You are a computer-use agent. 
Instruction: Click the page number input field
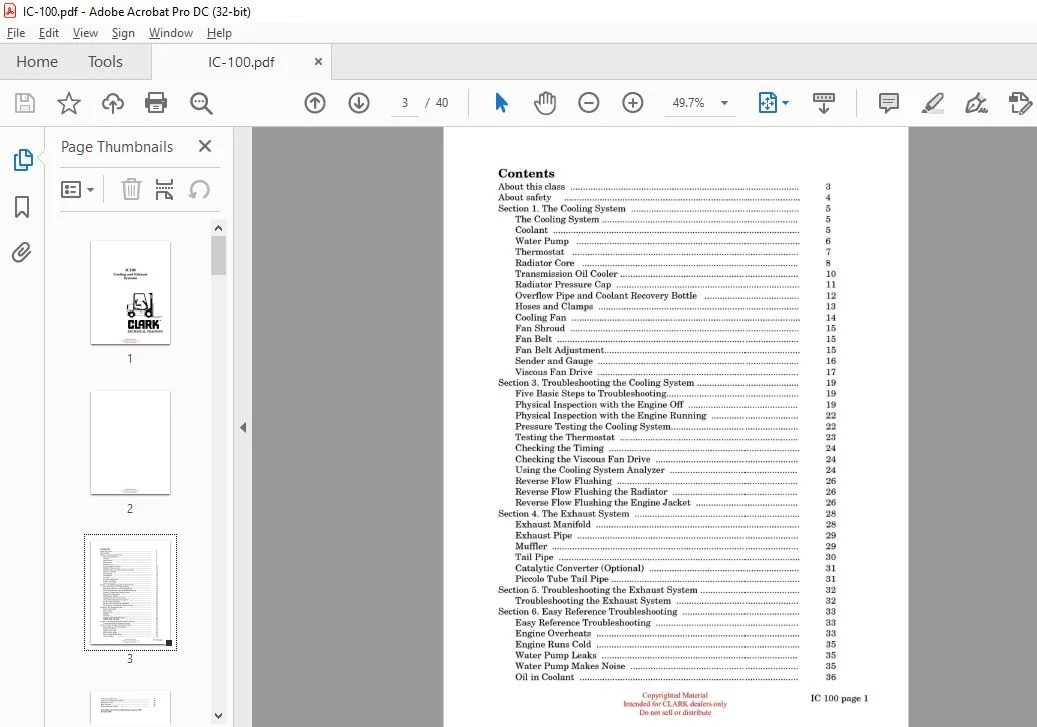pyautogui.click(x=405, y=103)
